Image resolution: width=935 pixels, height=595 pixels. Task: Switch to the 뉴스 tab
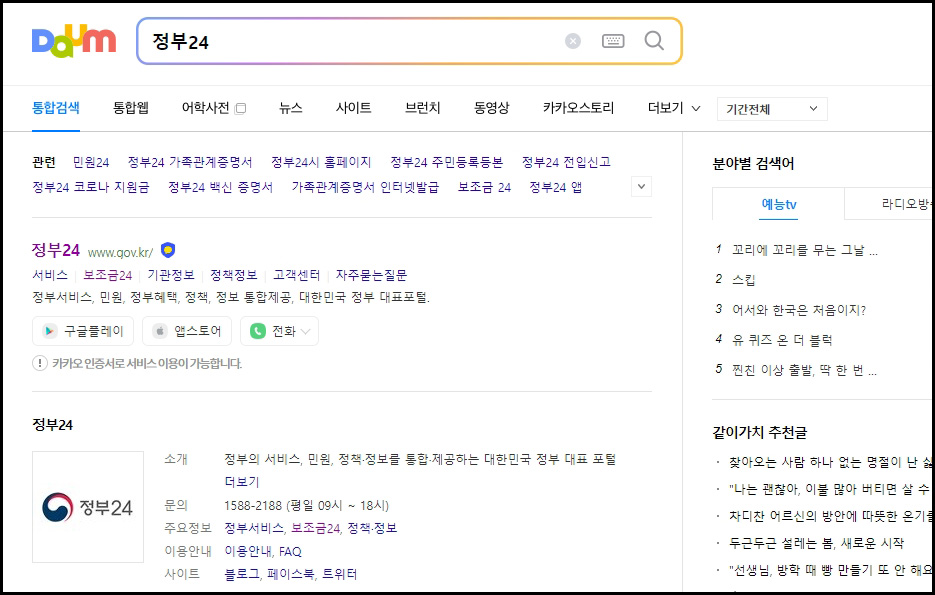pyautogui.click(x=290, y=108)
